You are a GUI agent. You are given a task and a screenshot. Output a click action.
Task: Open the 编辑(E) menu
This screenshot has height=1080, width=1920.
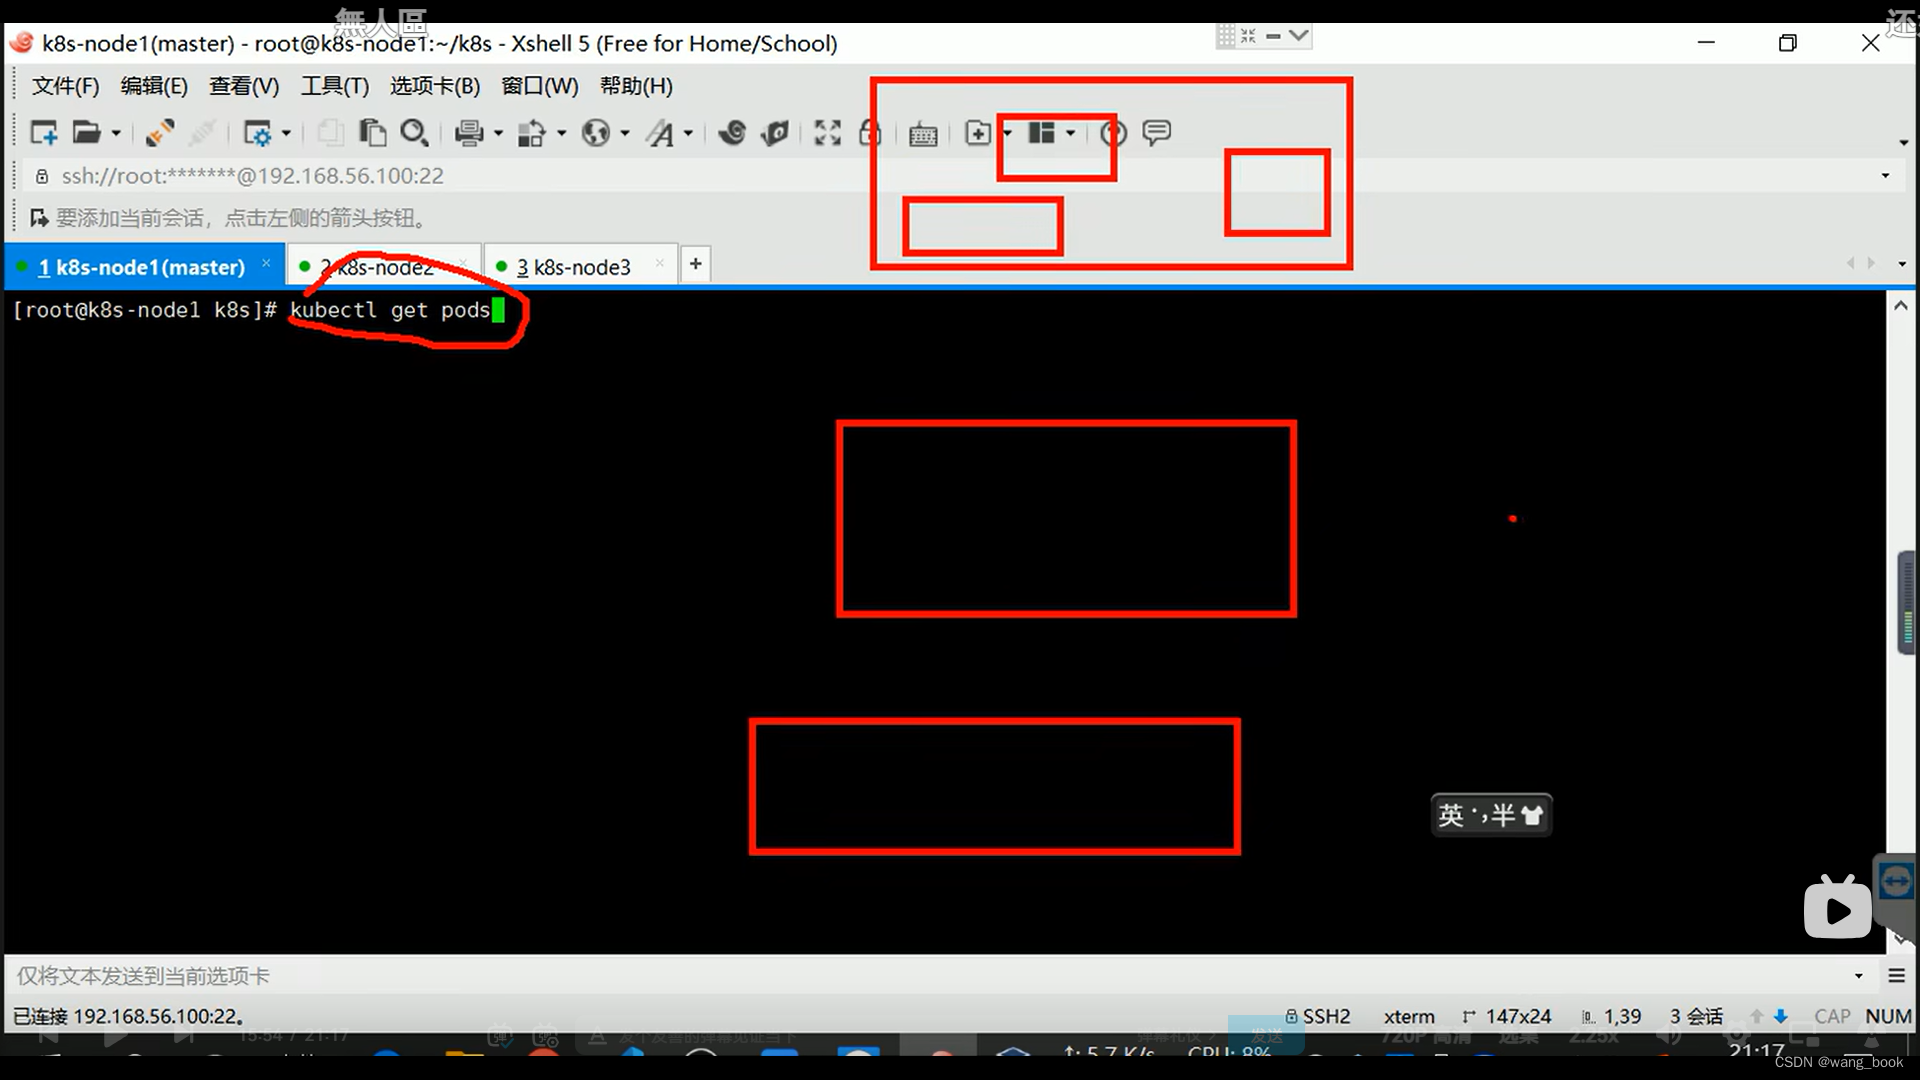154,86
